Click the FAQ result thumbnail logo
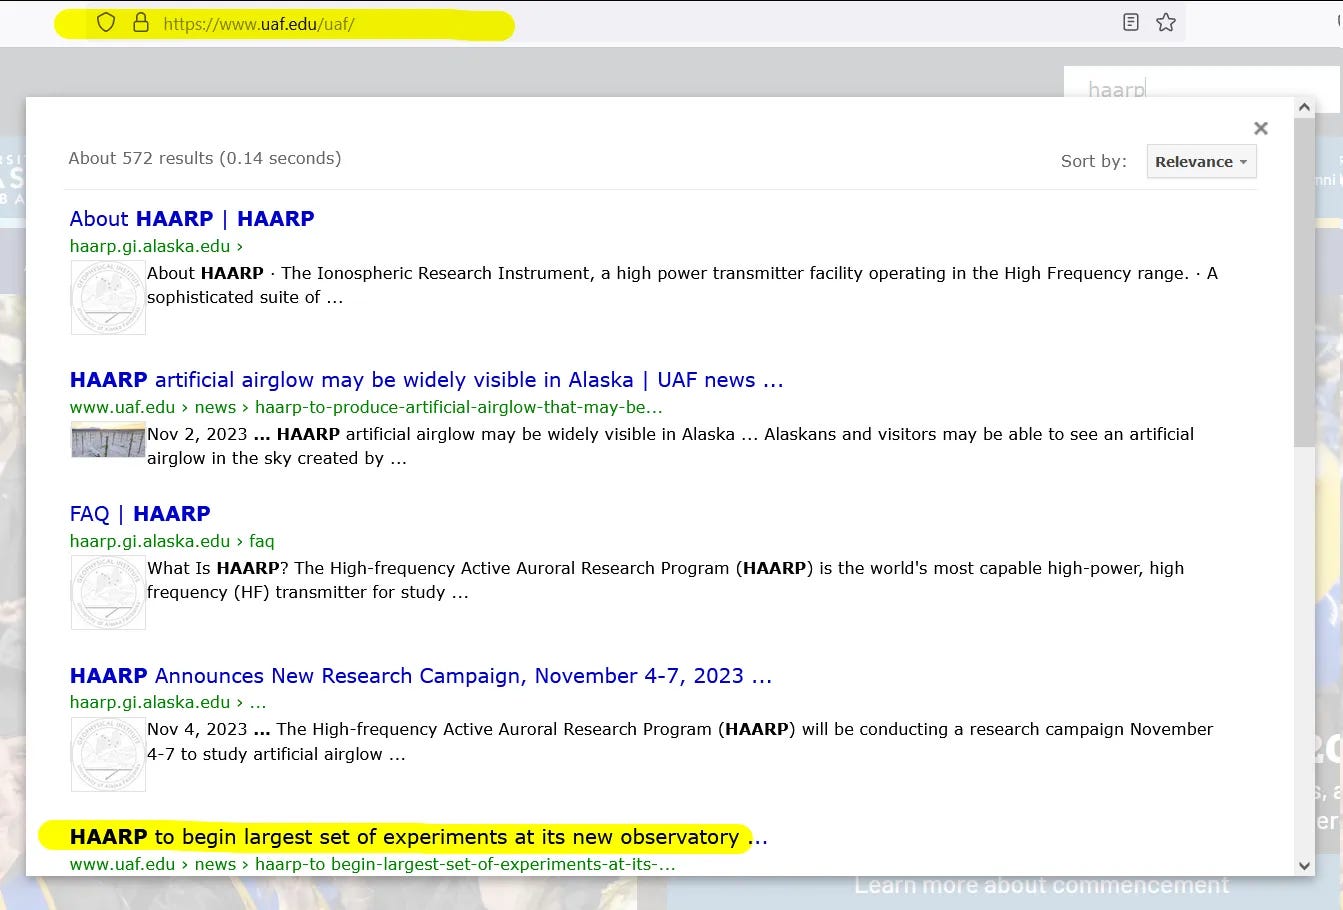 (x=108, y=592)
